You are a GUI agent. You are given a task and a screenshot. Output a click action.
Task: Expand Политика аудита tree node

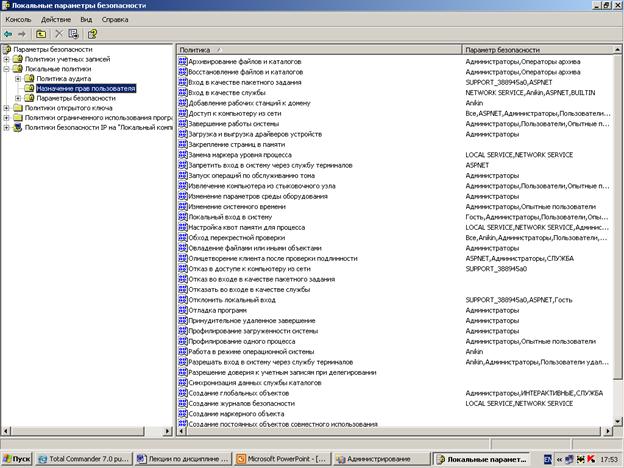pos(18,79)
